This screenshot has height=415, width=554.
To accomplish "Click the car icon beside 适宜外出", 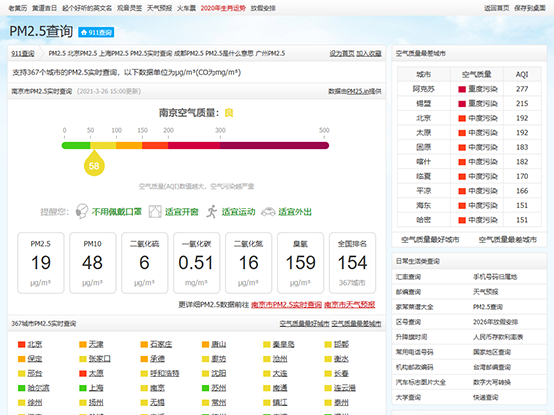I will [268, 212].
